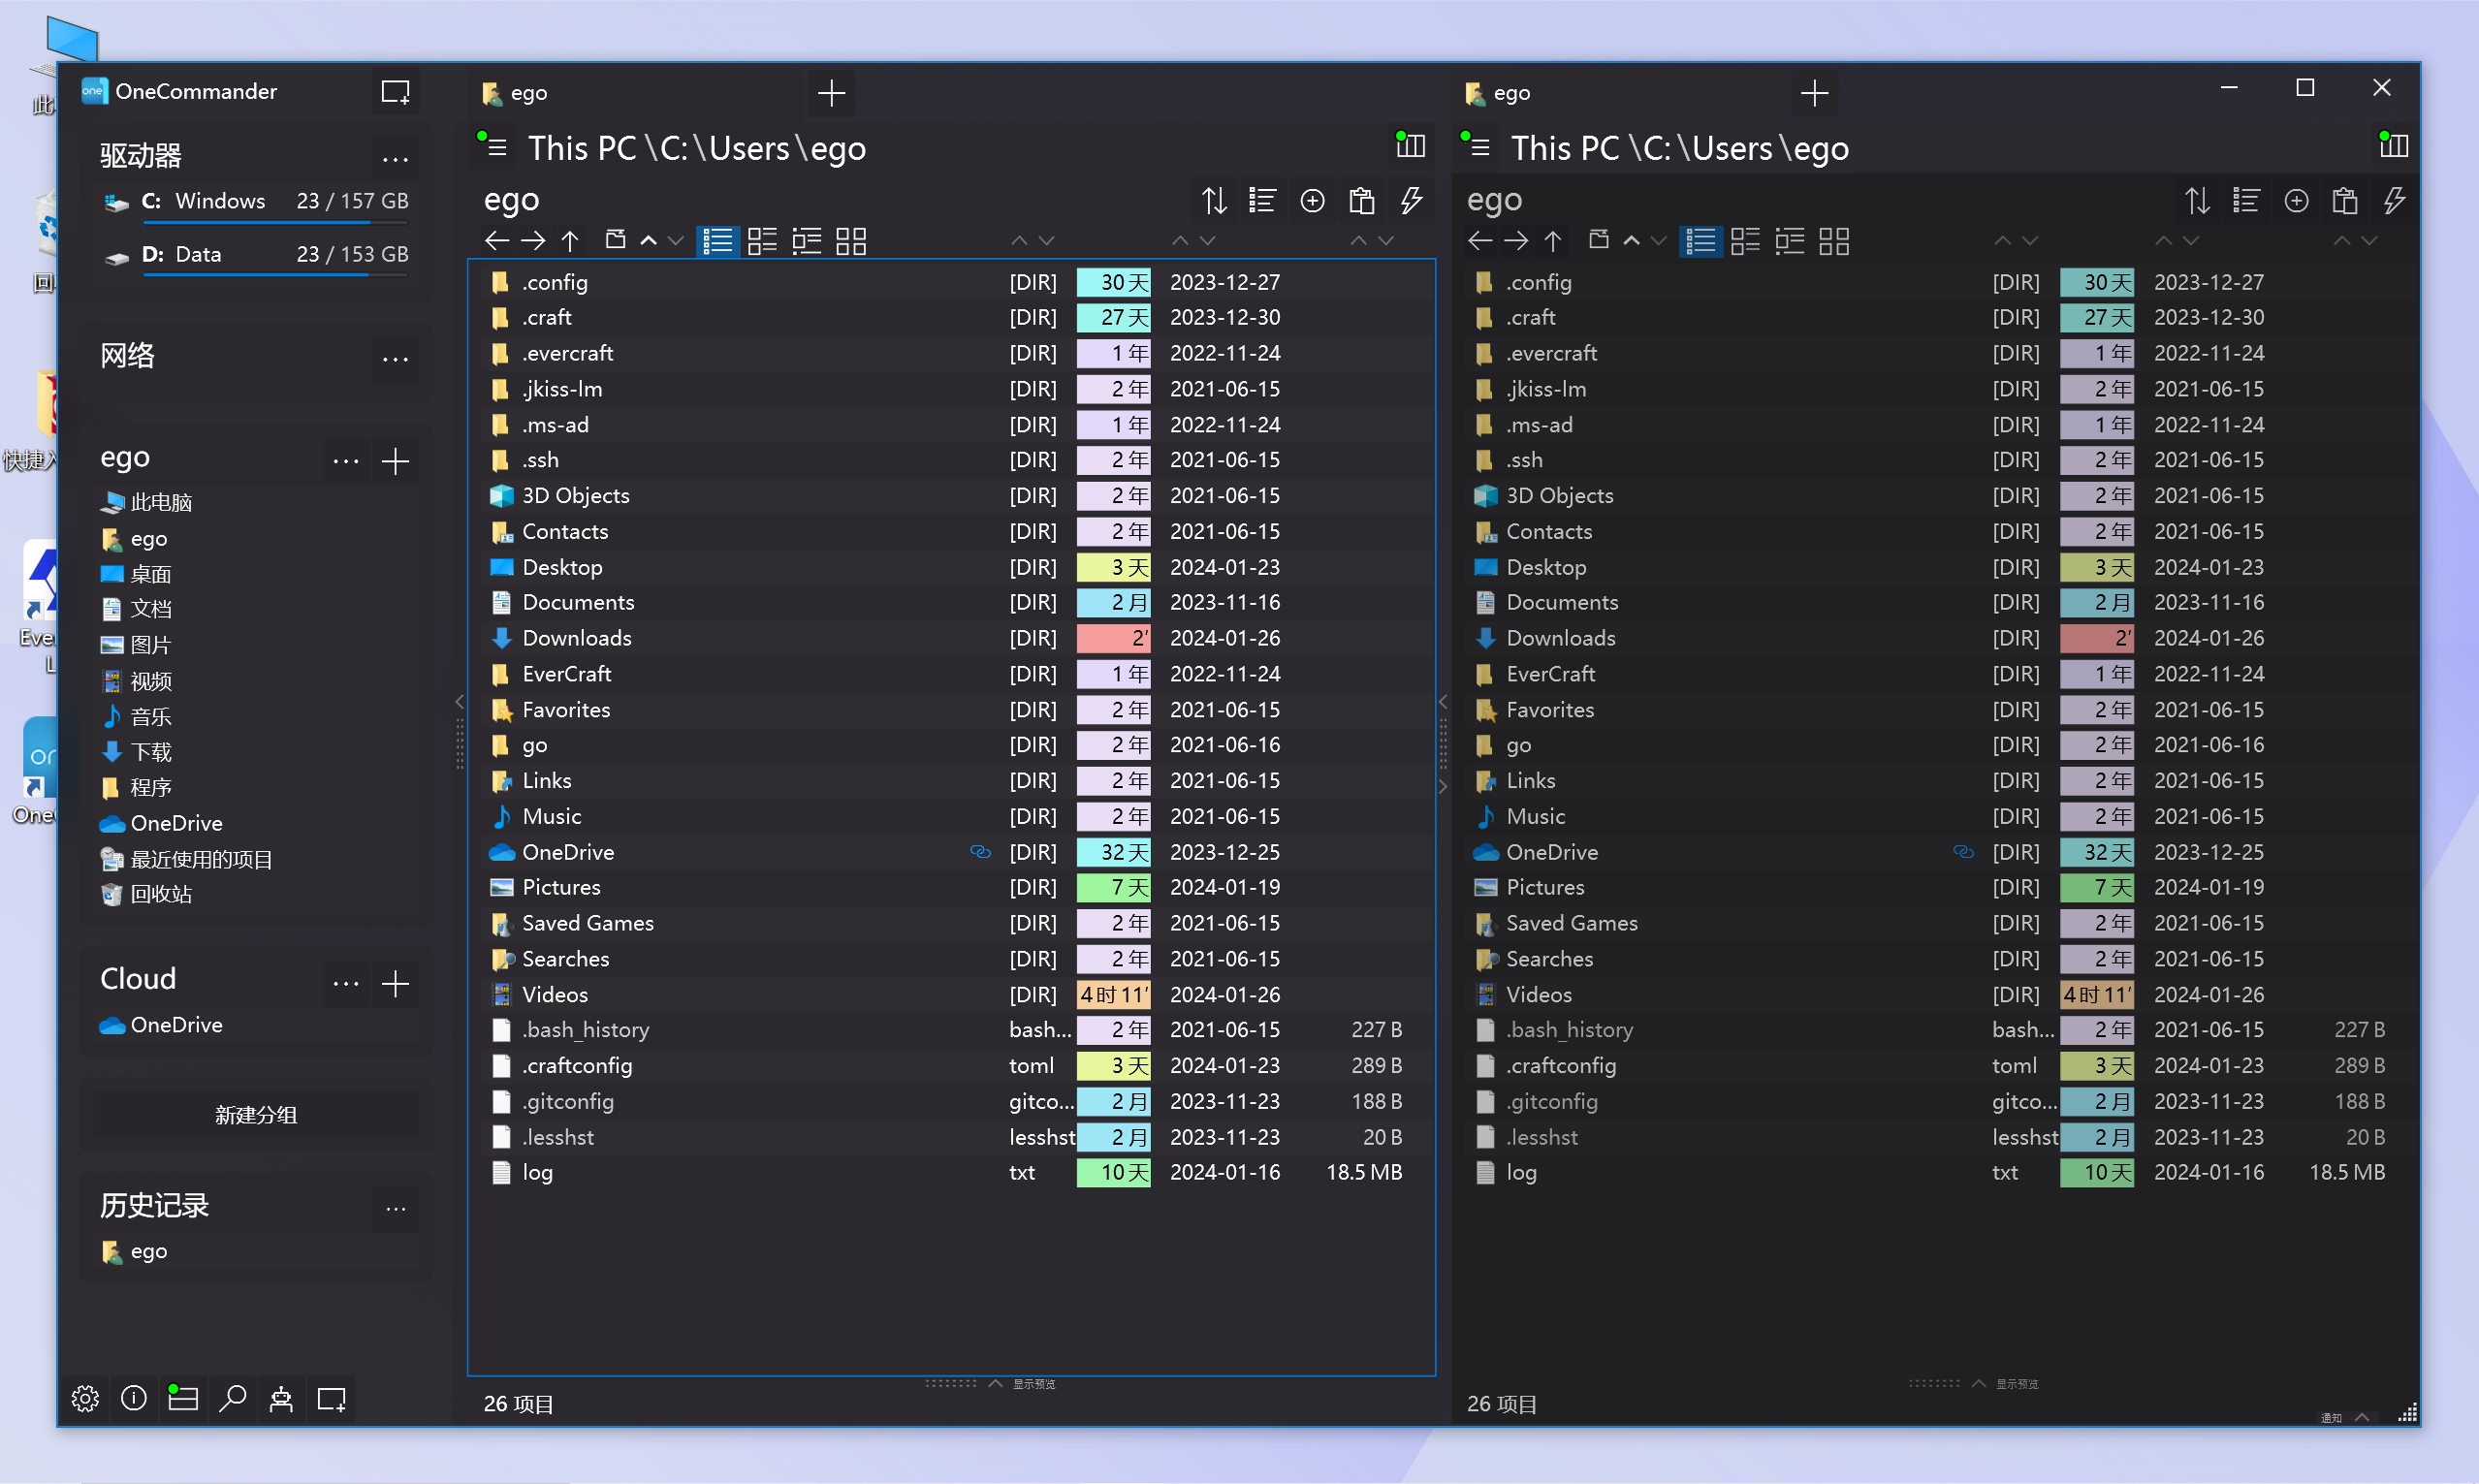Screen dimensions: 2479x1484
Task: Click the new window icon in the bottom toolbar
Action: point(331,1398)
